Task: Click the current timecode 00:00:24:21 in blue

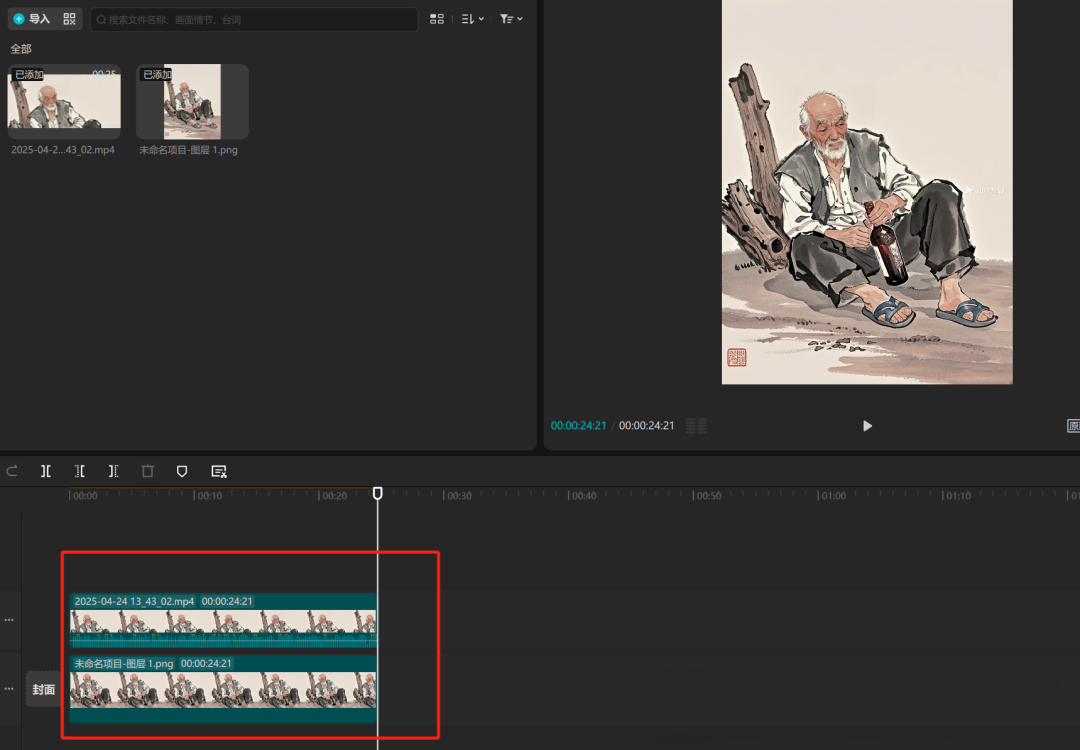Action: [x=578, y=426]
